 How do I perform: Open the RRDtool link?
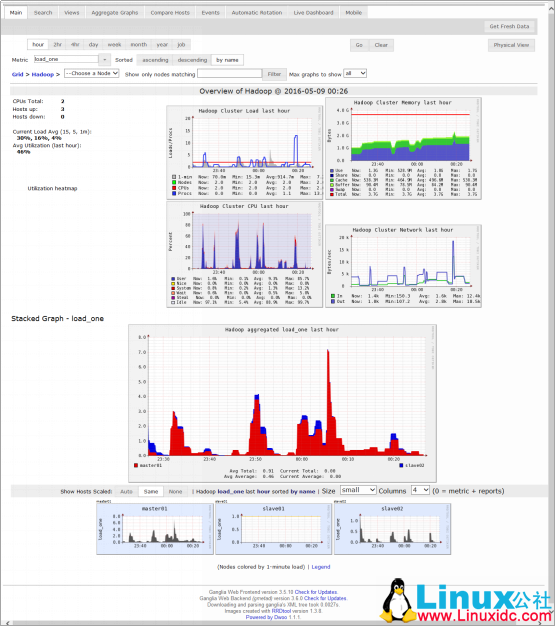click(281, 611)
